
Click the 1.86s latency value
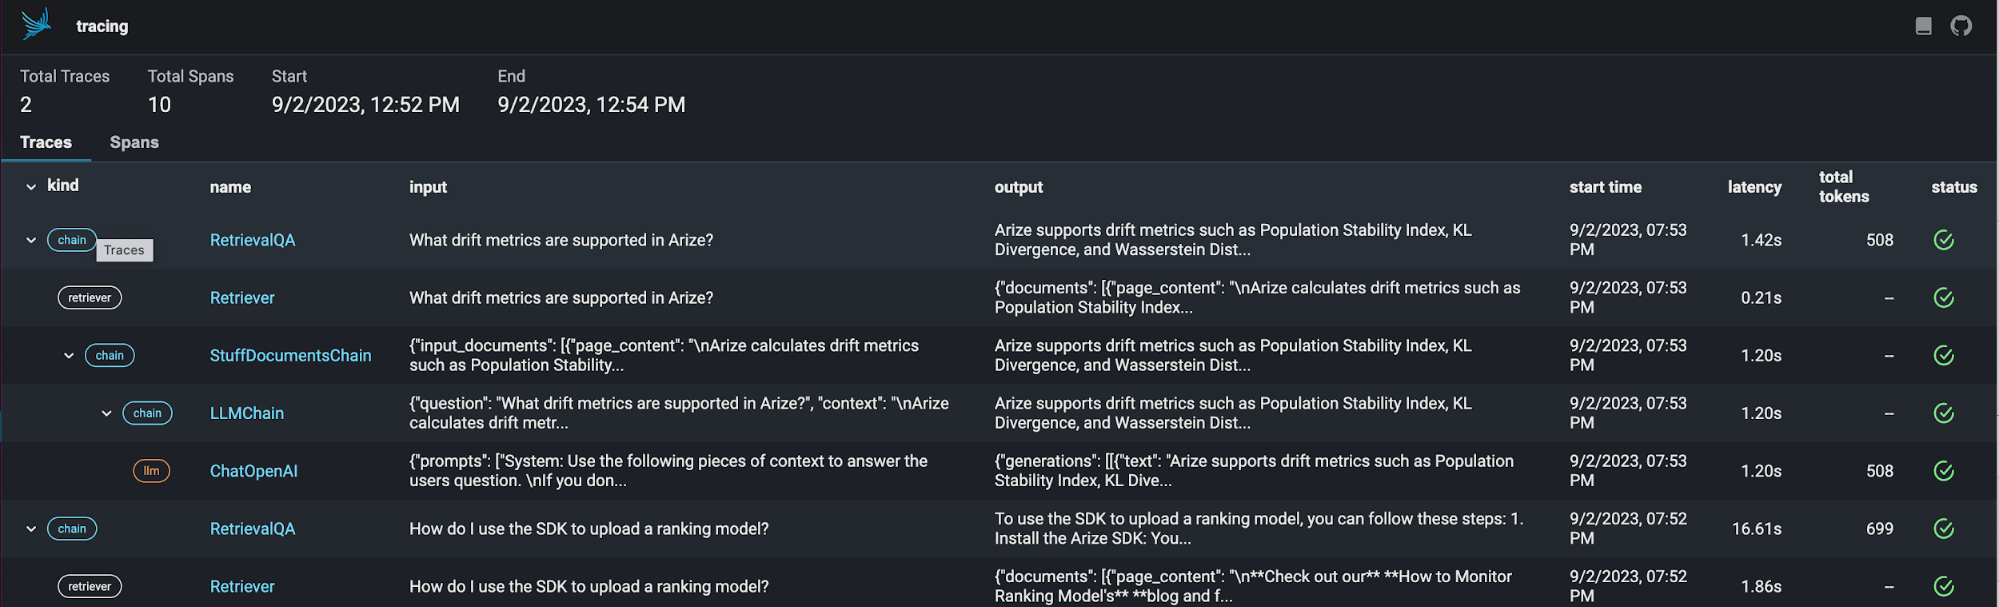tap(1761, 587)
